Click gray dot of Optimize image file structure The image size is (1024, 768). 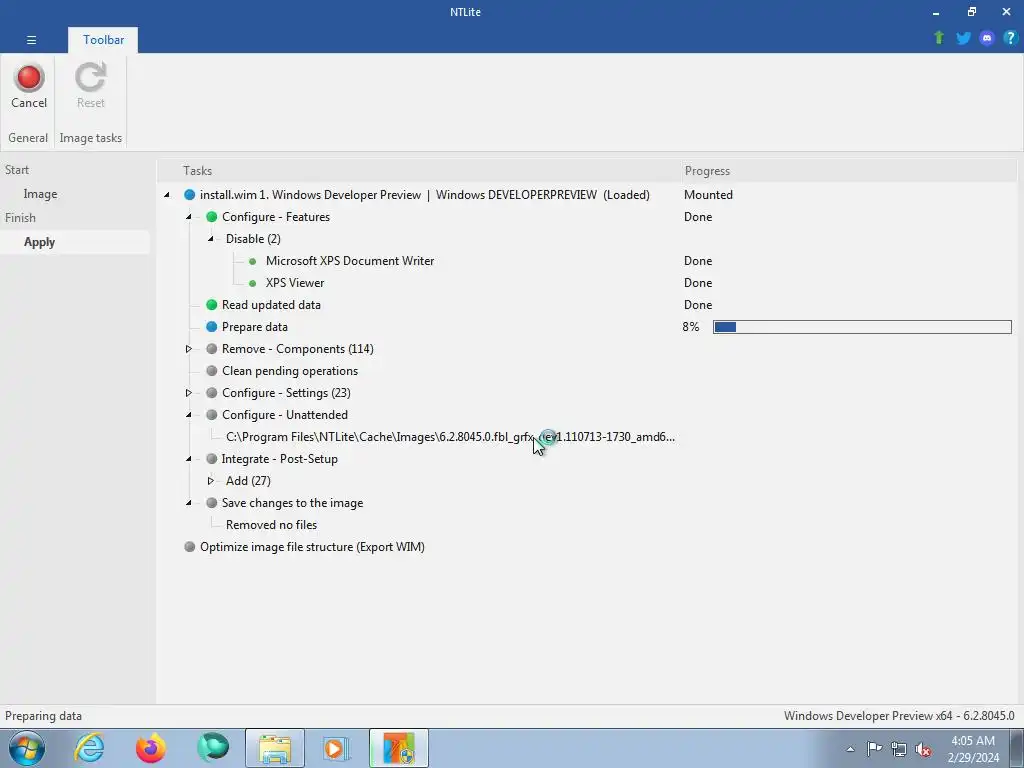click(189, 547)
